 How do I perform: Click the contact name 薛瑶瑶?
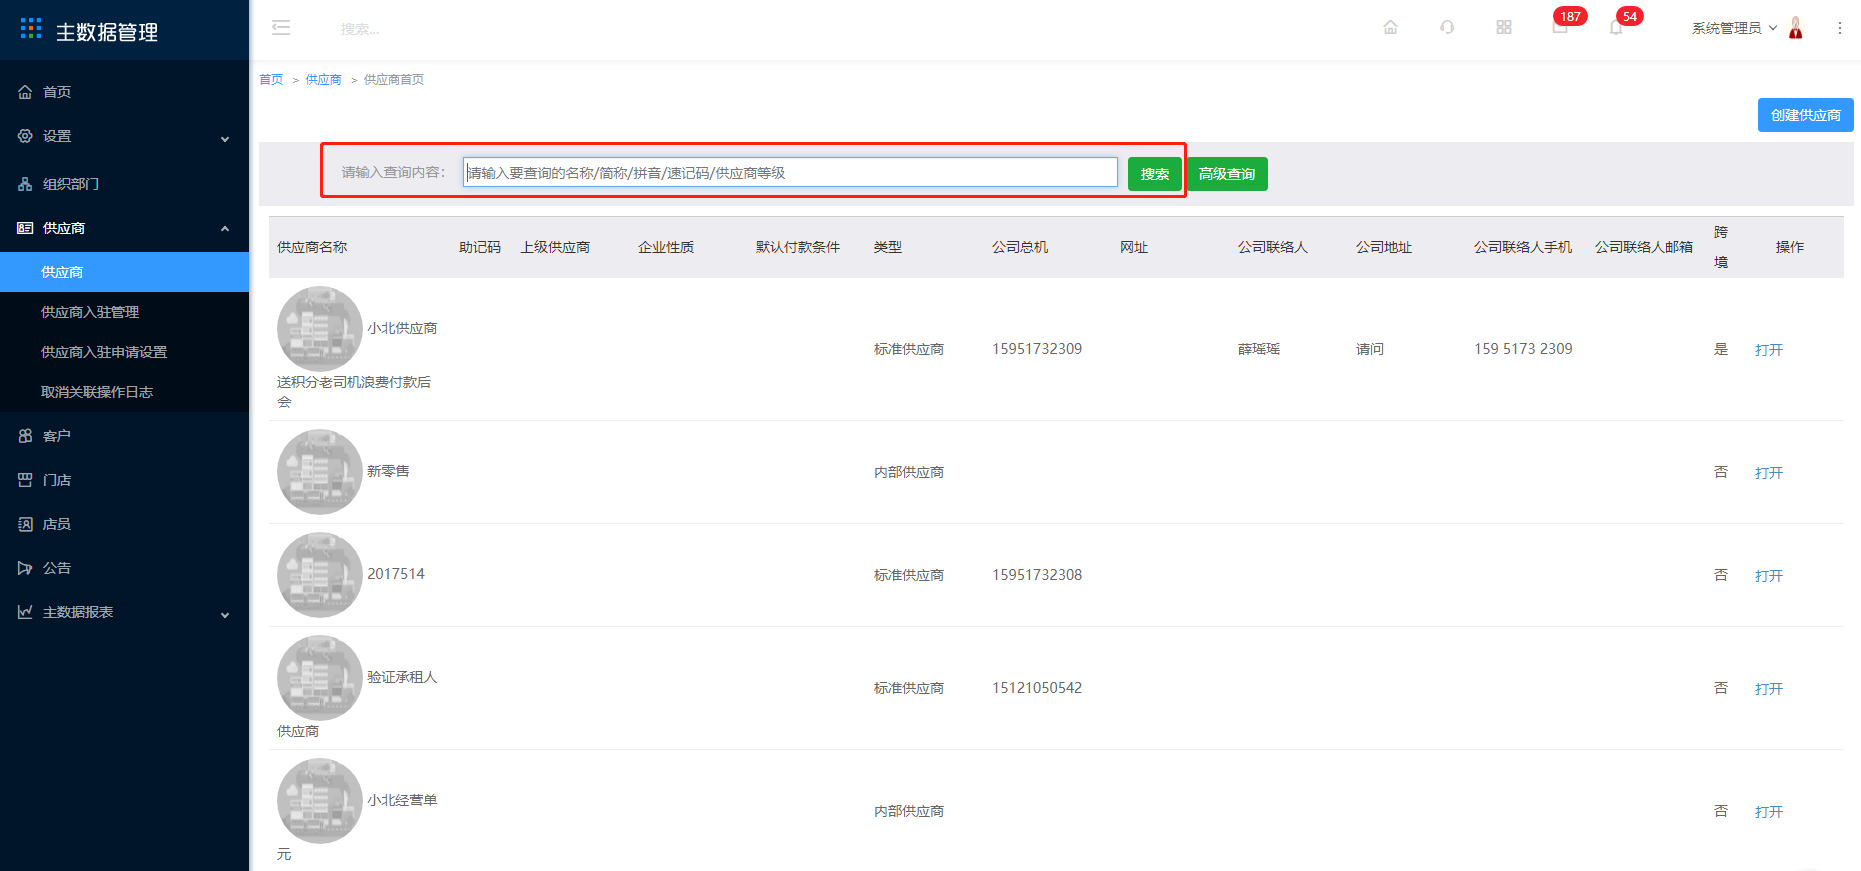pyautogui.click(x=1259, y=349)
